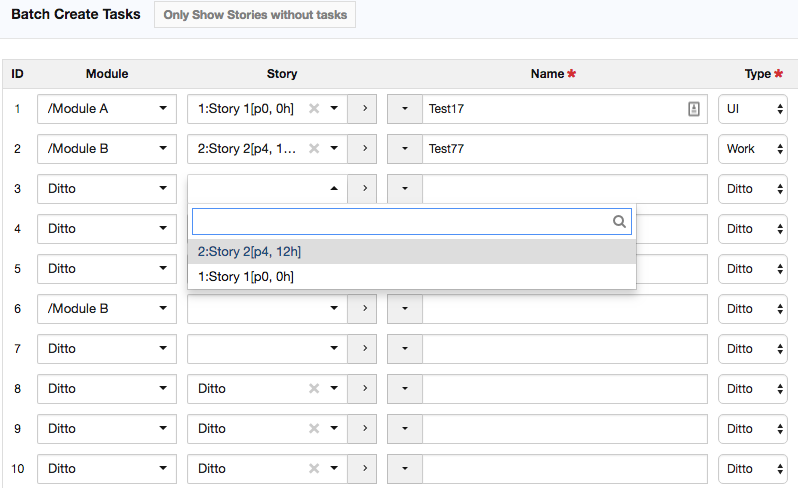Viewport: 798px width, 488px height.
Task: Clear the Ditto story in row 10
Action: 314,469
